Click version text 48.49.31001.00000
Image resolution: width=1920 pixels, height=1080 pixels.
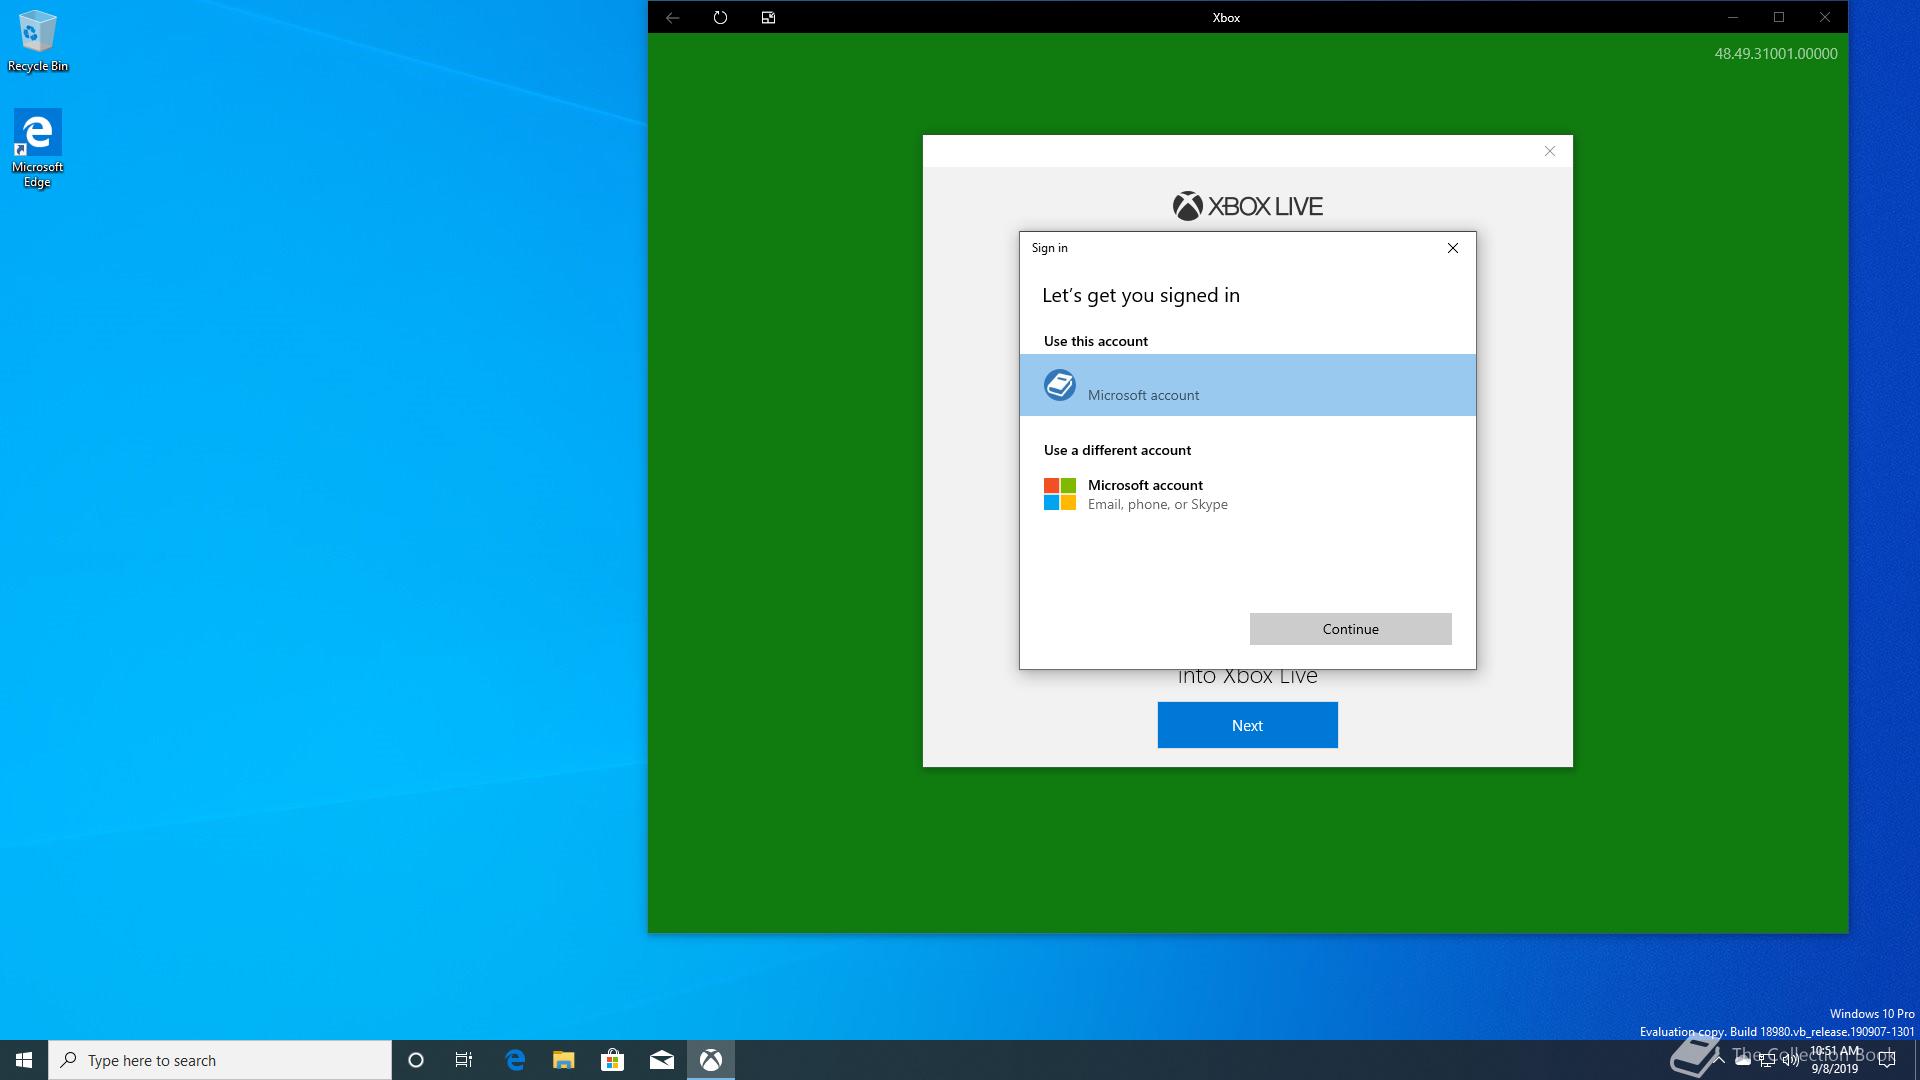[x=1776, y=54]
